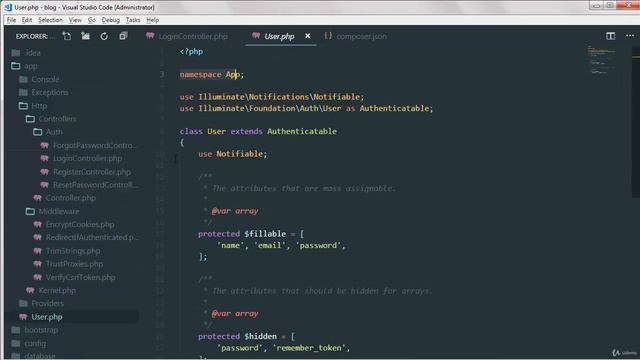Open Kernel.php in the tree
Screen dimensions: 640x360
coord(51,291)
